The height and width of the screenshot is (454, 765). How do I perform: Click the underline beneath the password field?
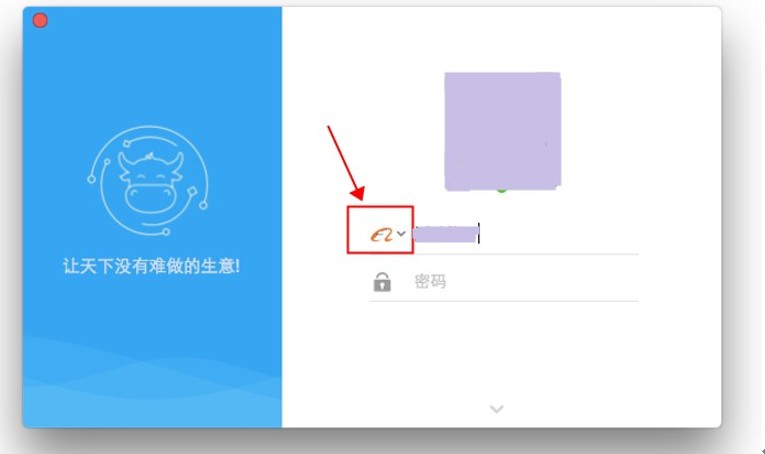click(x=504, y=301)
